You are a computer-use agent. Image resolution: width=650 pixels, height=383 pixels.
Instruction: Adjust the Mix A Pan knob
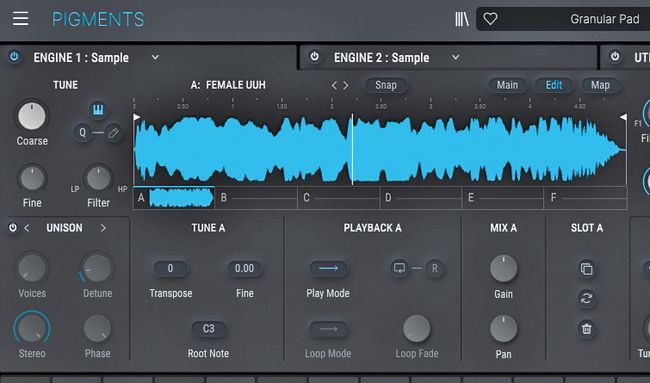coord(503,329)
